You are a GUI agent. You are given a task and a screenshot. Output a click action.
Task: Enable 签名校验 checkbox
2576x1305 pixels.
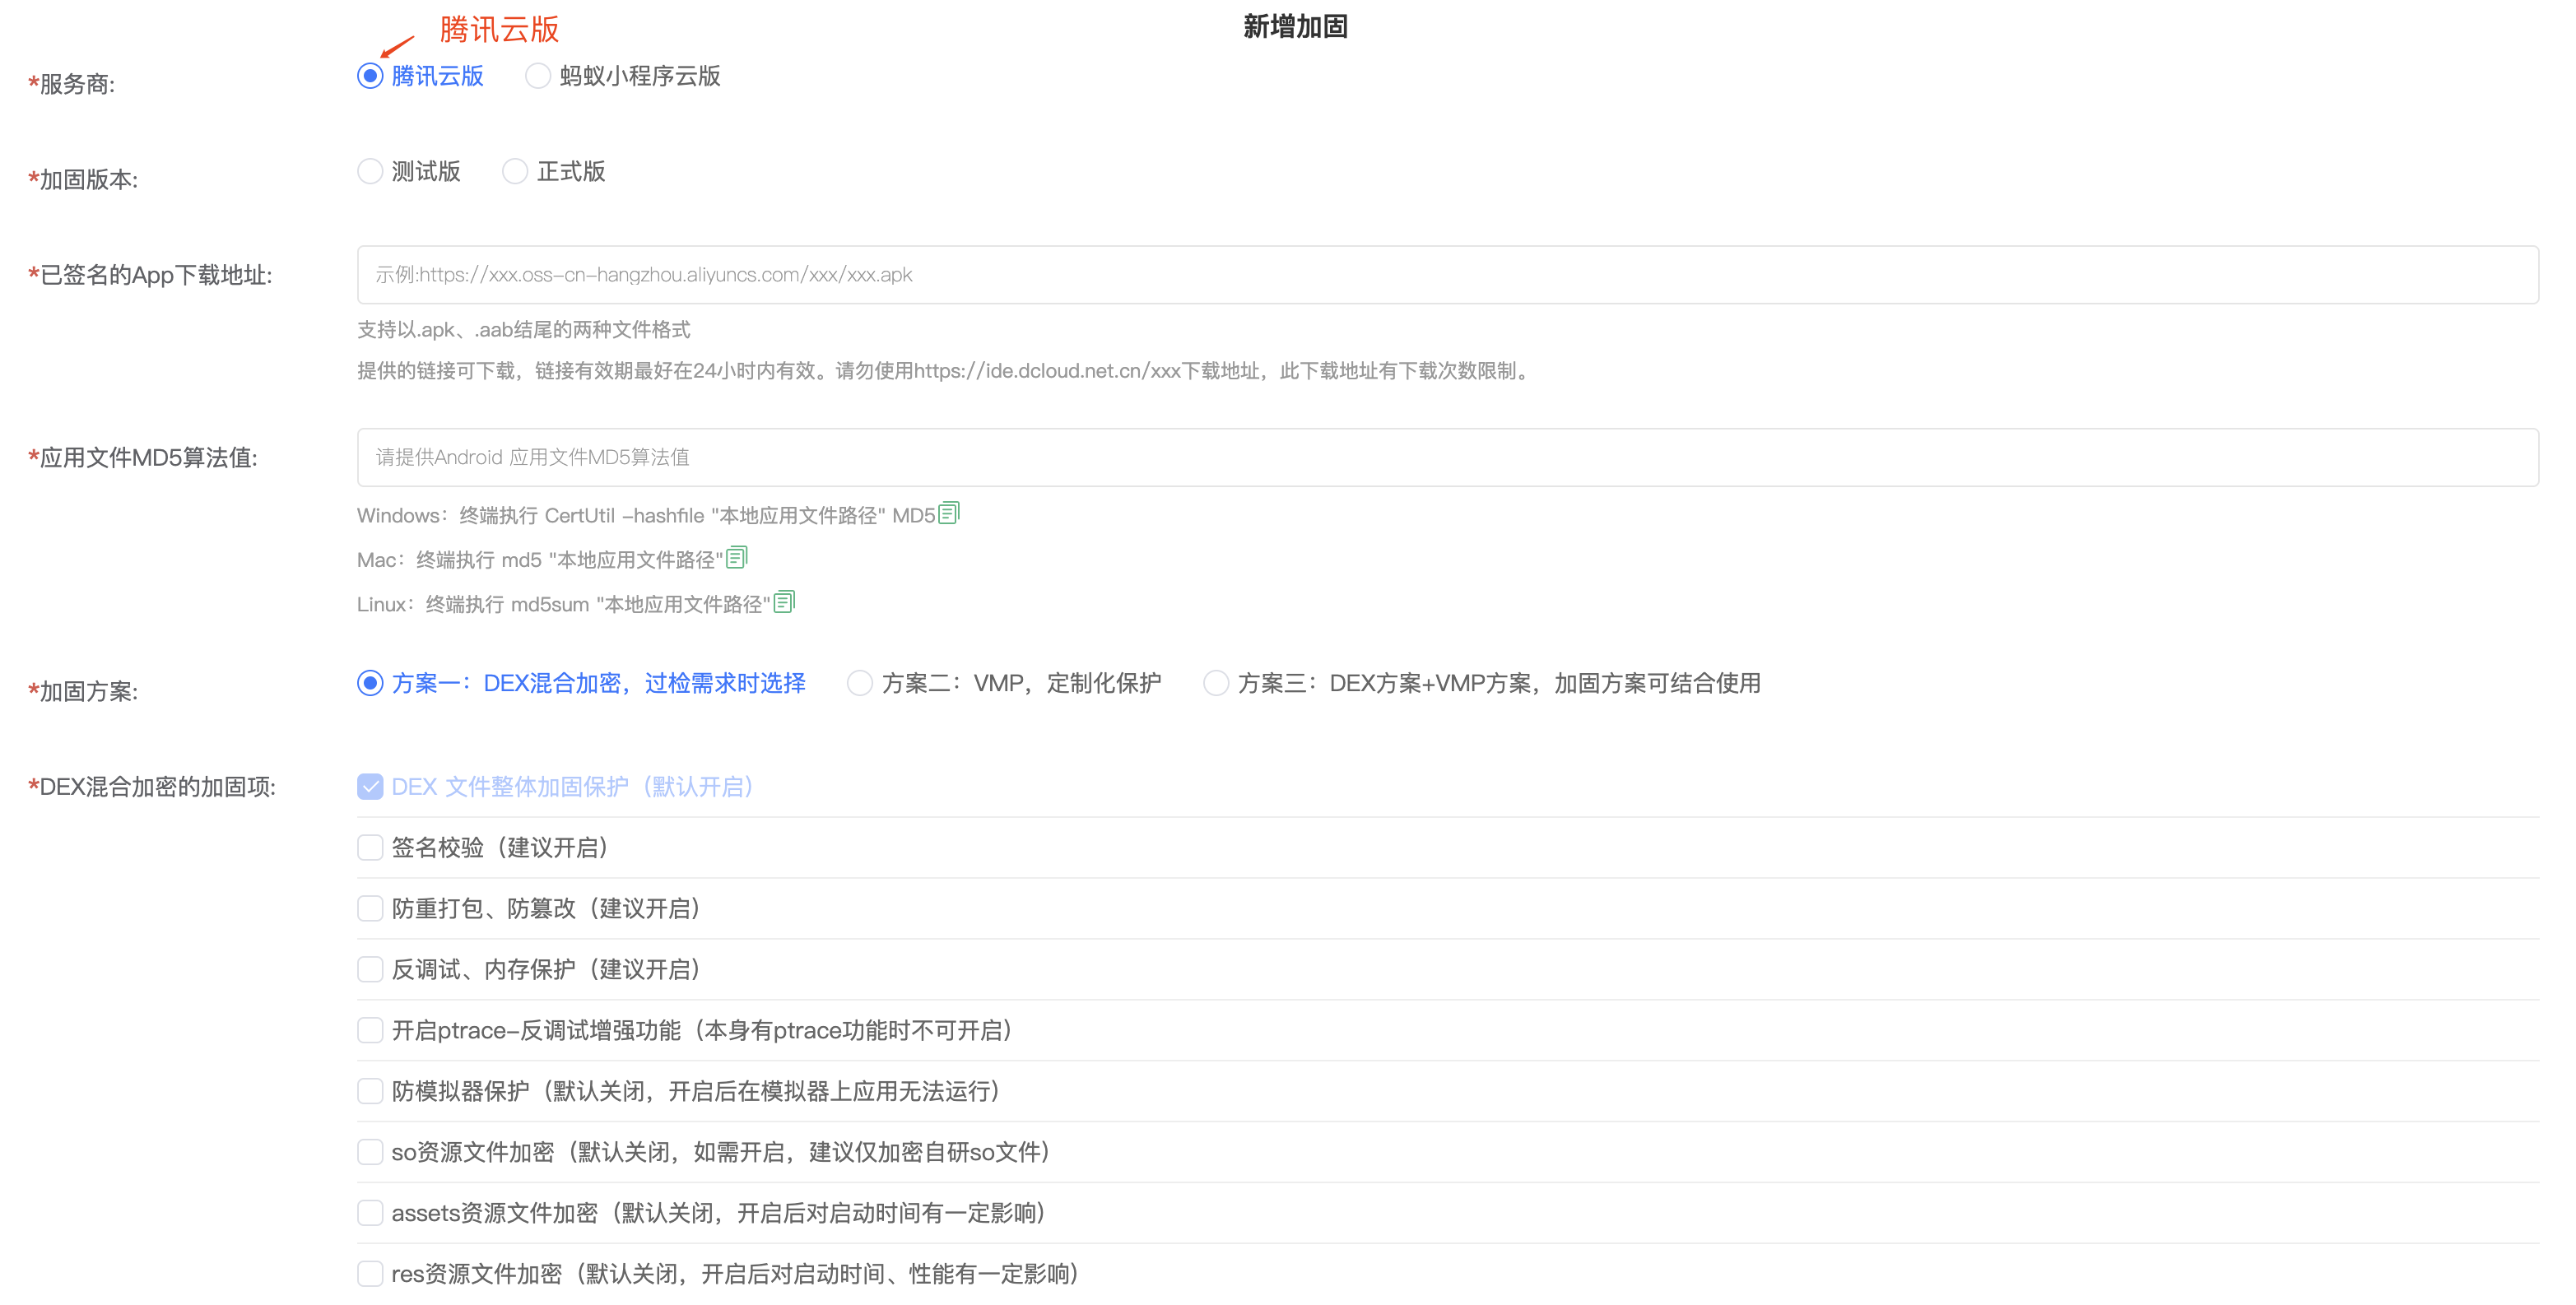coord(370,848)
